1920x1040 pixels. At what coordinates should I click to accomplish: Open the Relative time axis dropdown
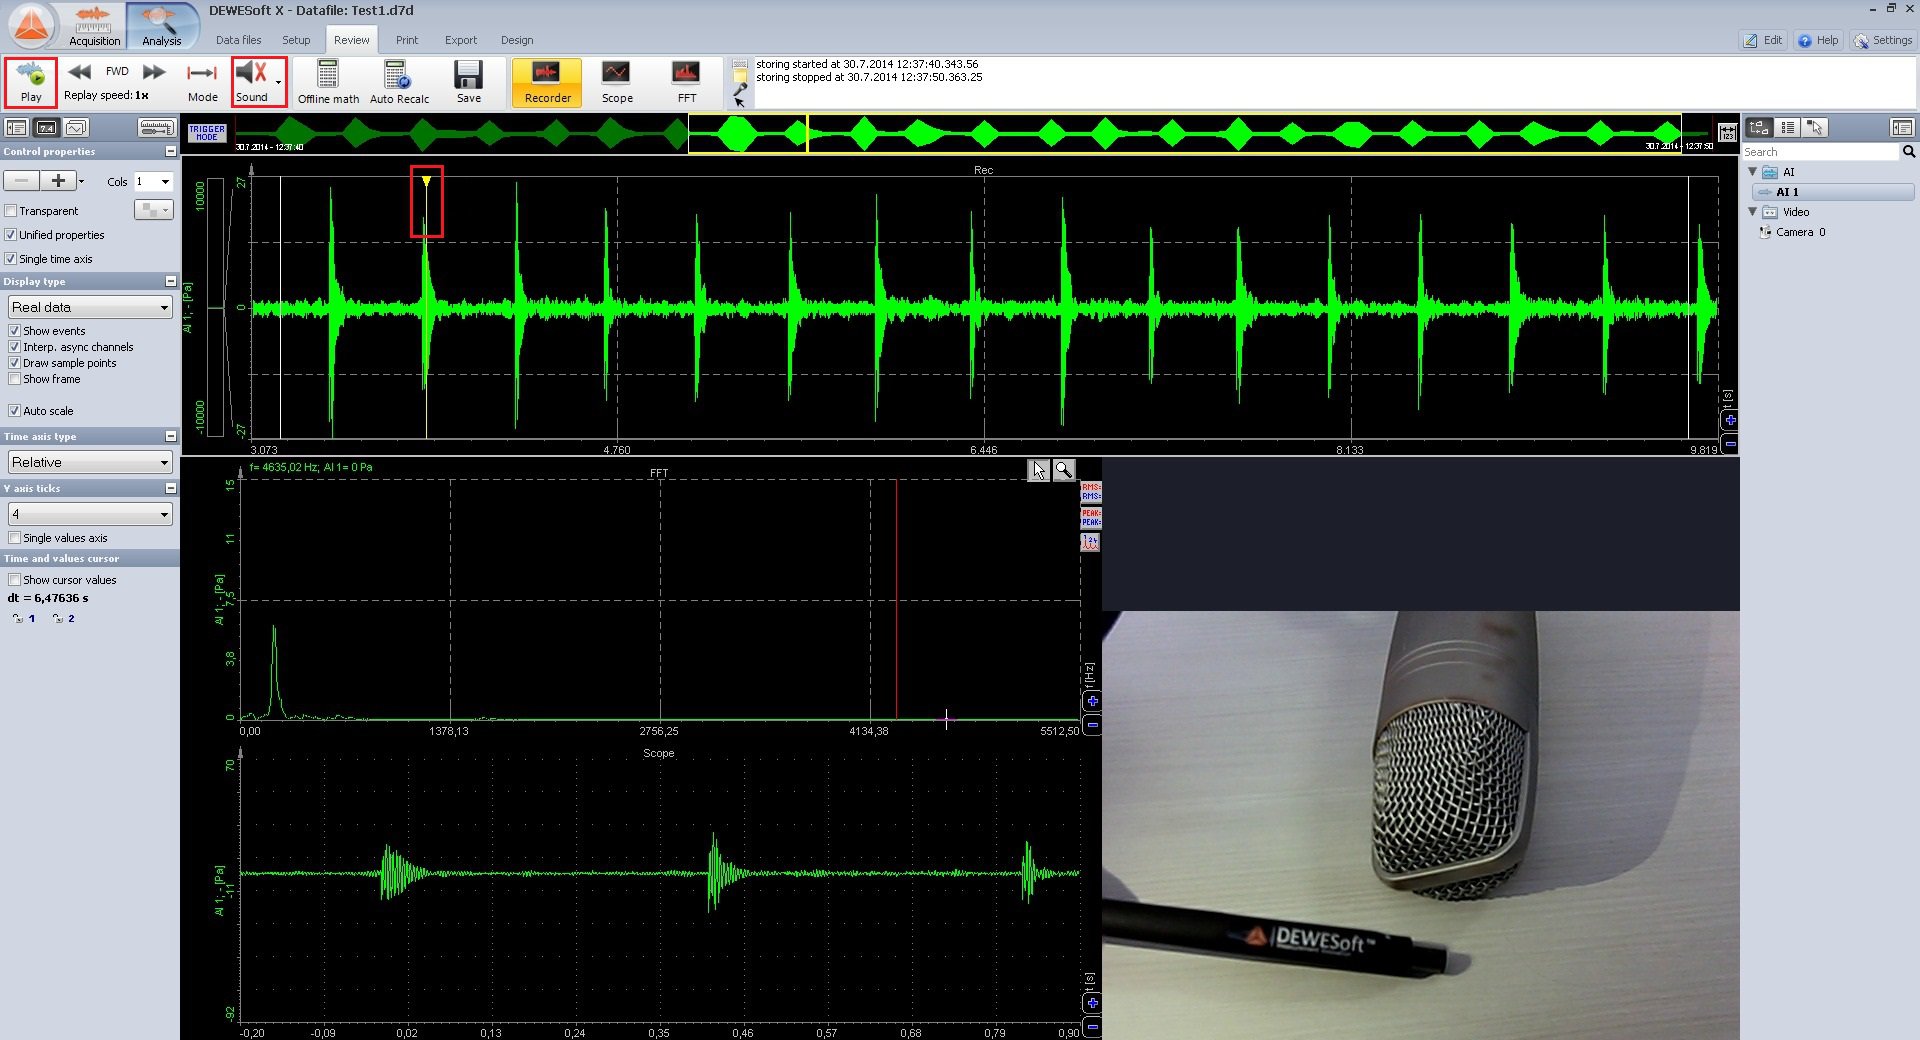point(90,462)
